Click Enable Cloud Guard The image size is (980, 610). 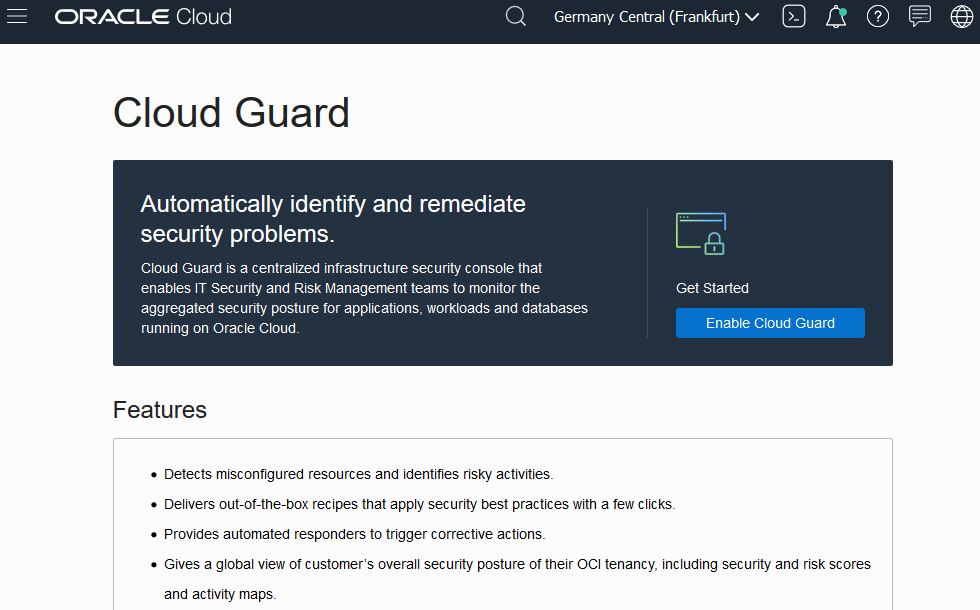point(770,322)
